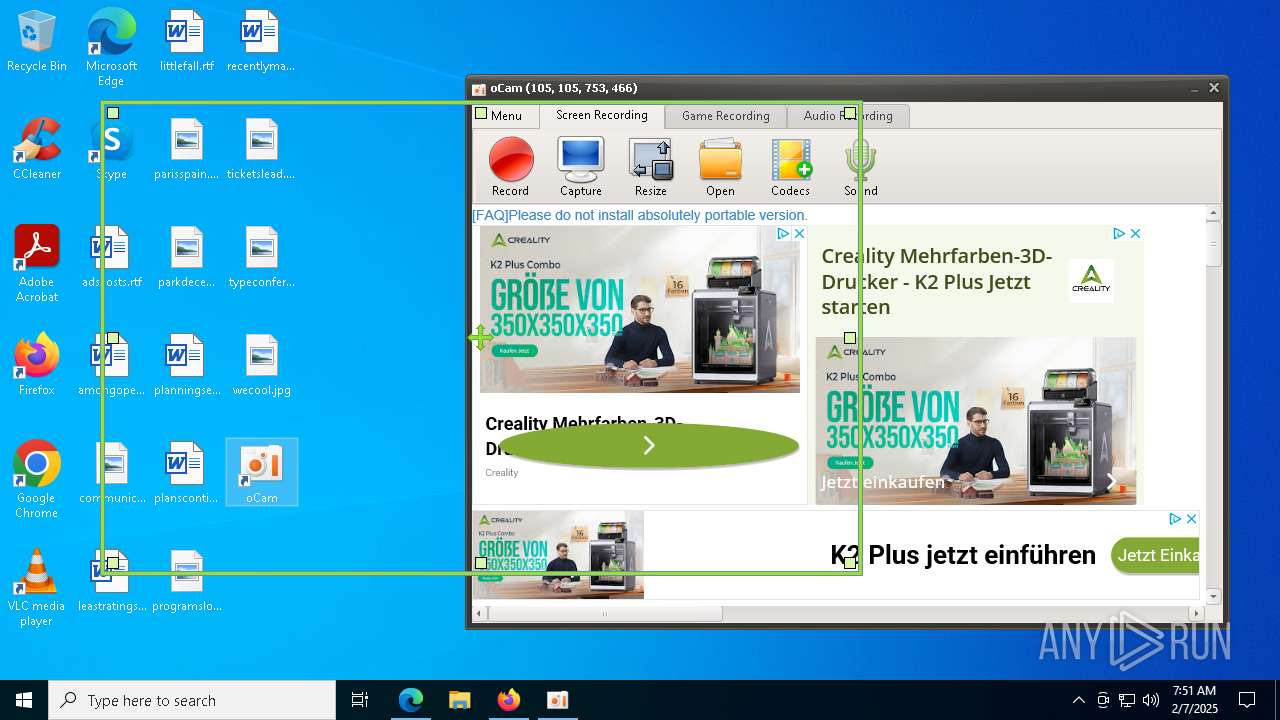The width and height of the screenshot is (1280, 720).
Task: Click the up arrow of oCam vertical scrollbar
Action: (1214, 213)
